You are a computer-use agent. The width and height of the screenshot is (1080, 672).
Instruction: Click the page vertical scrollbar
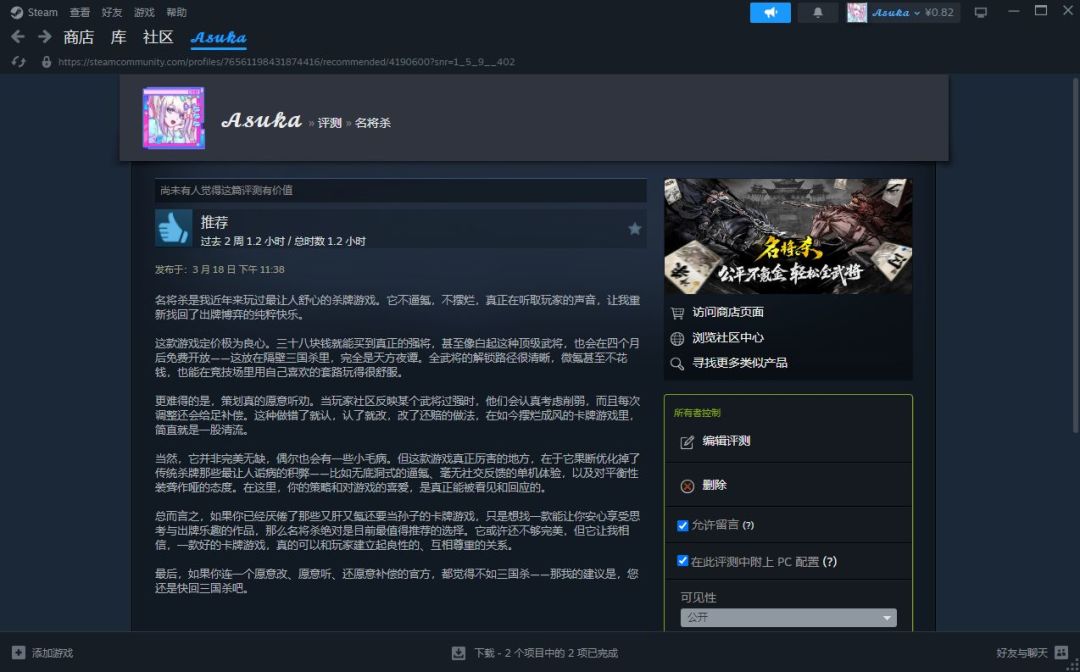[x=1076, y=254]
